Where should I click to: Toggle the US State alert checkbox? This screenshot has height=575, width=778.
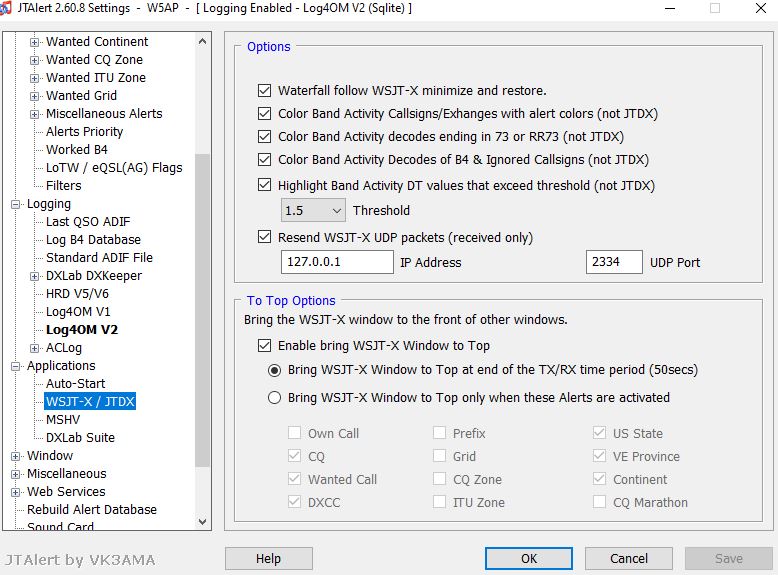coord(599,433)
